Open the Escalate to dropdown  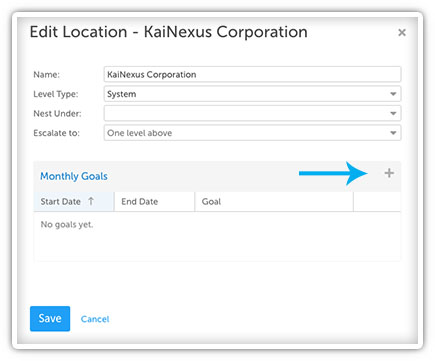[x=252, y=133]
